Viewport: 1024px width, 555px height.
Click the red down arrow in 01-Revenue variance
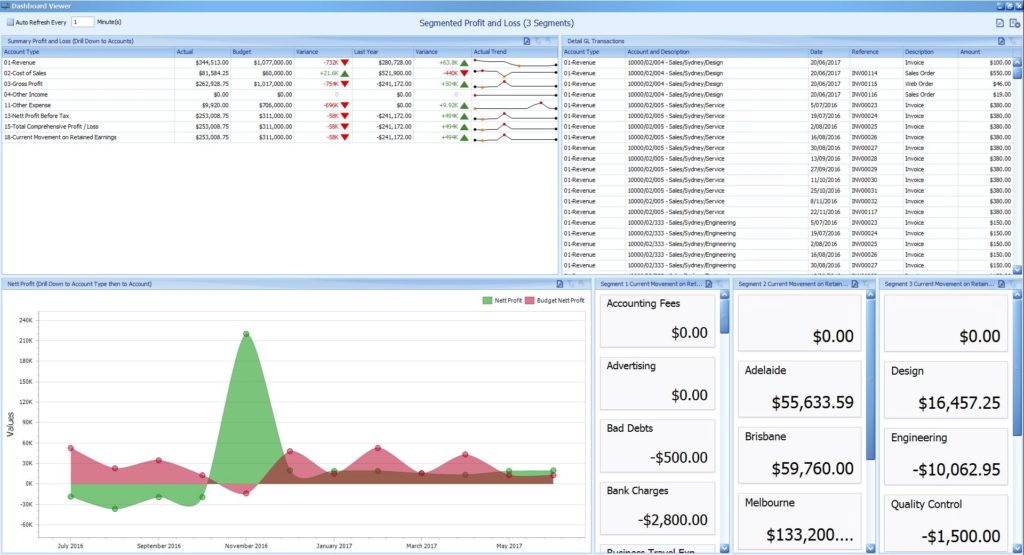point(345,63)
